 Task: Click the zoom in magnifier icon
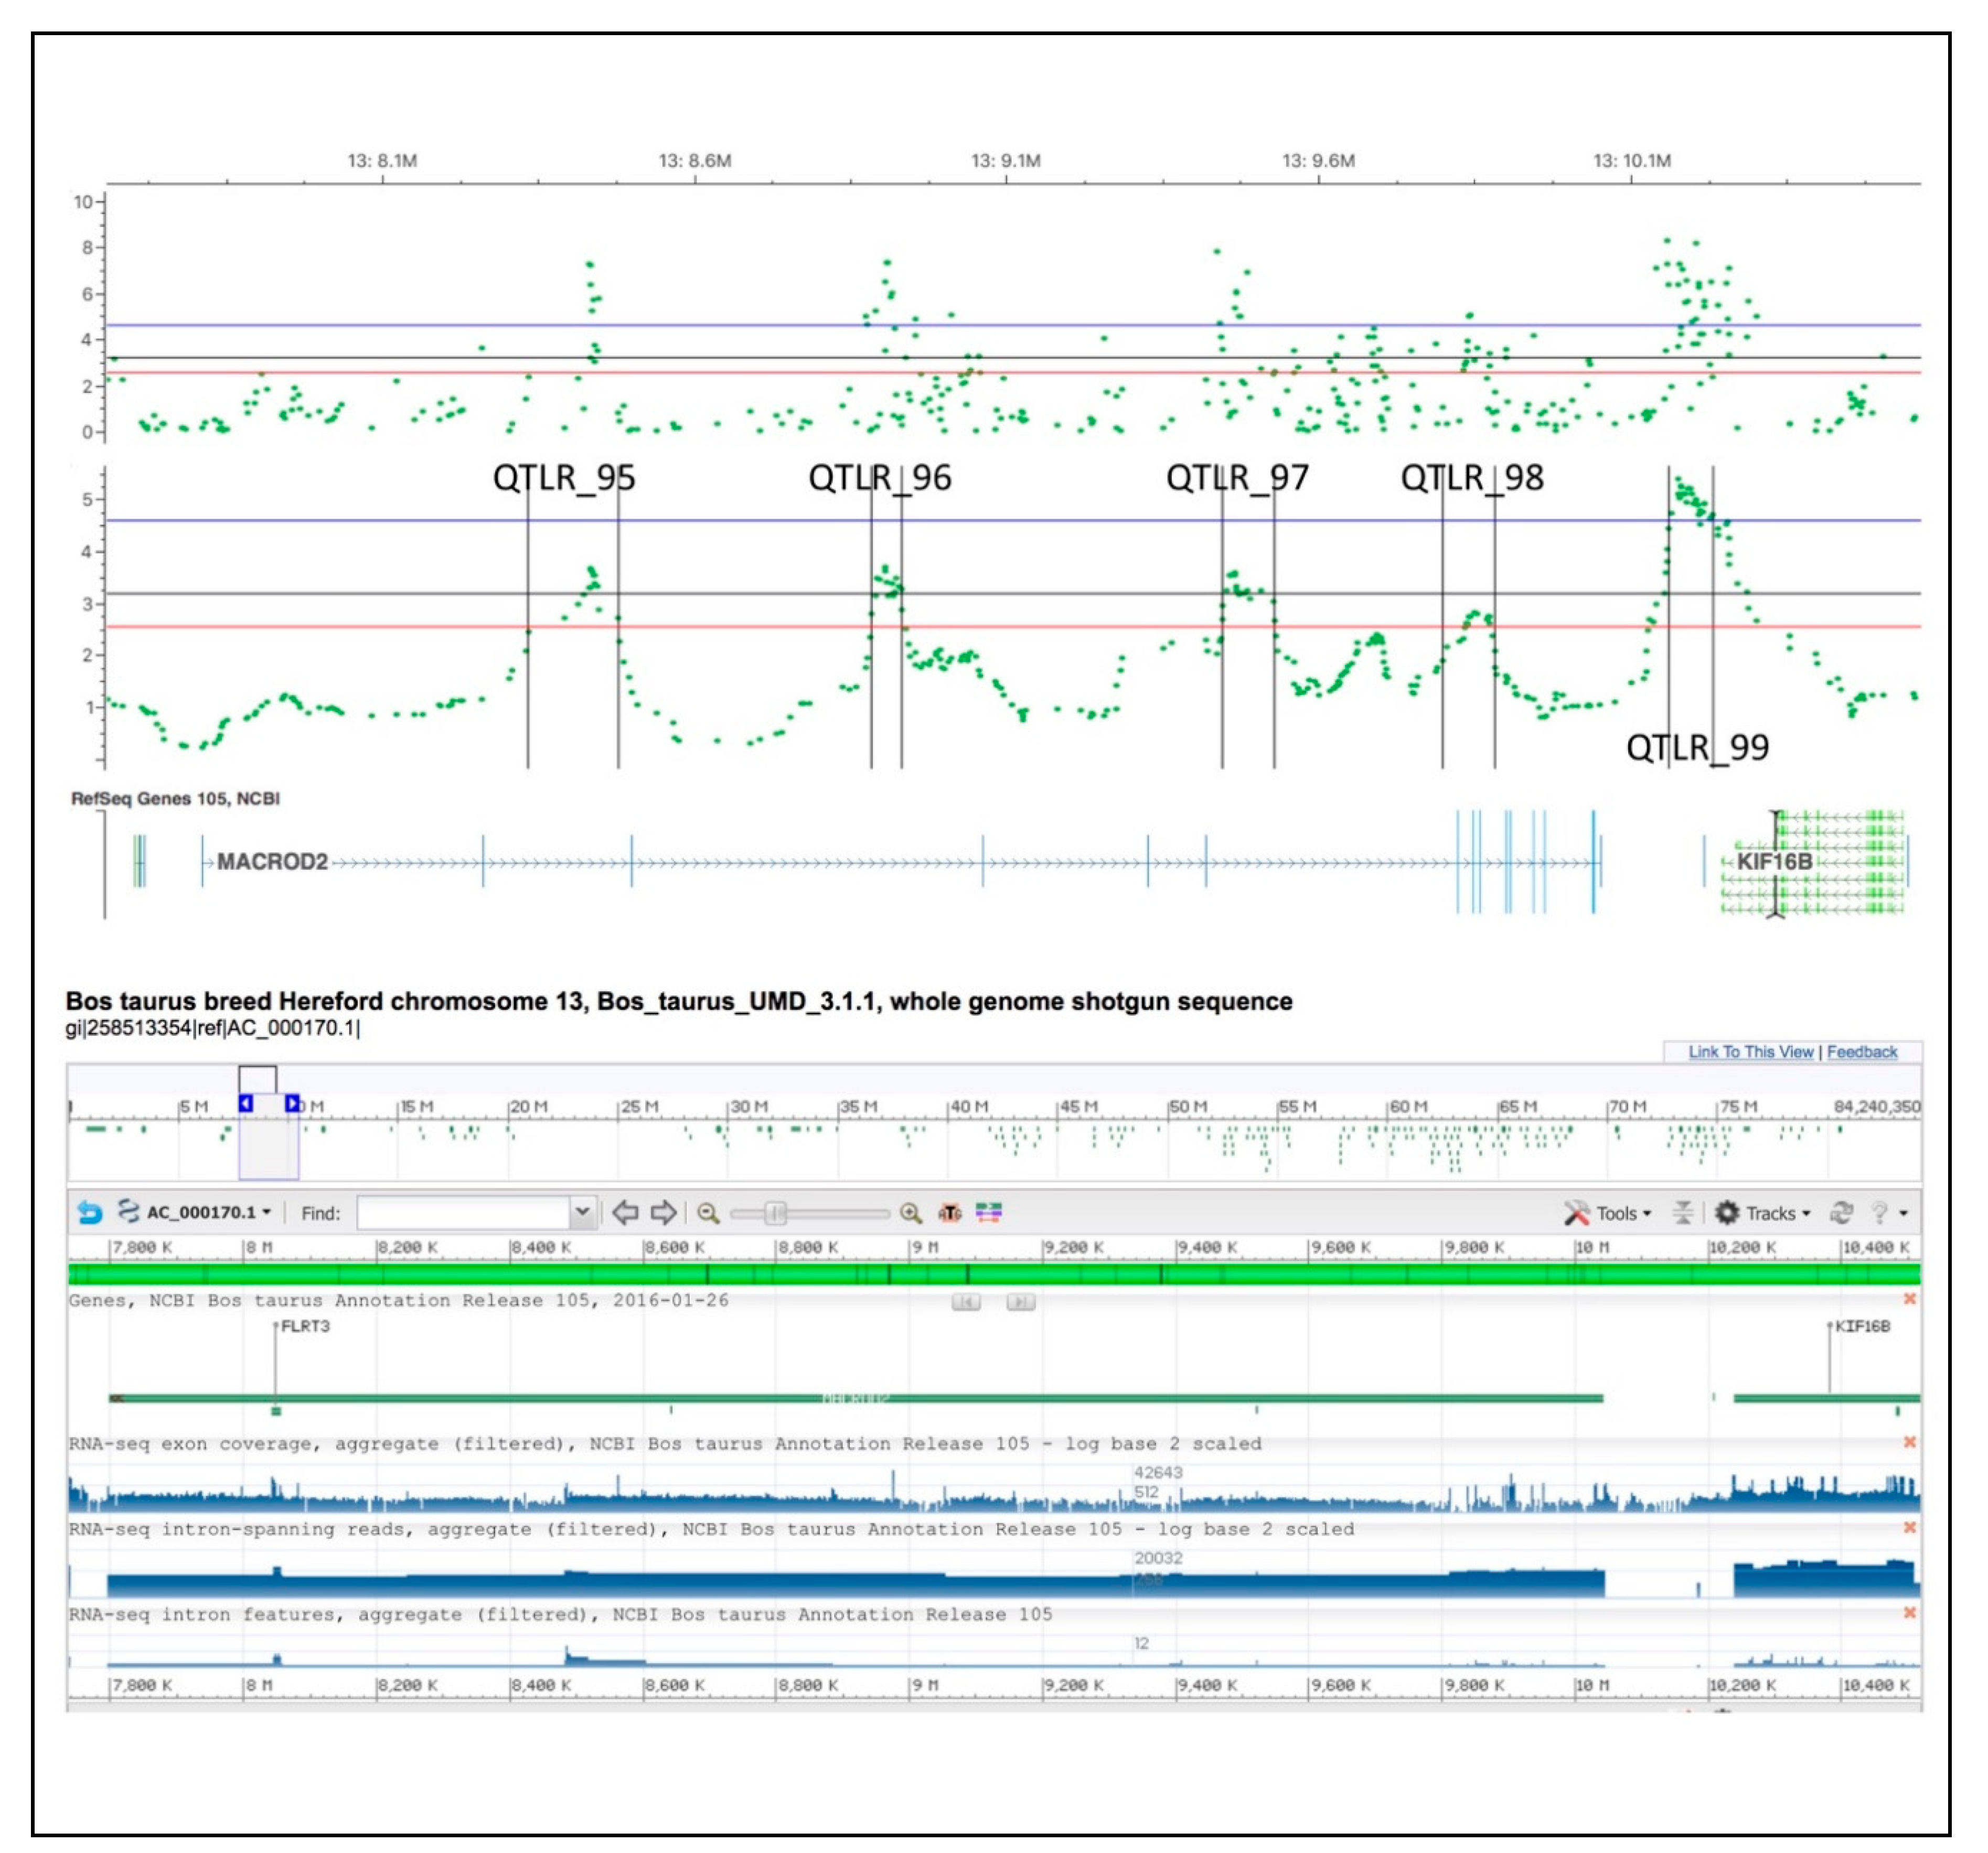910,1213
